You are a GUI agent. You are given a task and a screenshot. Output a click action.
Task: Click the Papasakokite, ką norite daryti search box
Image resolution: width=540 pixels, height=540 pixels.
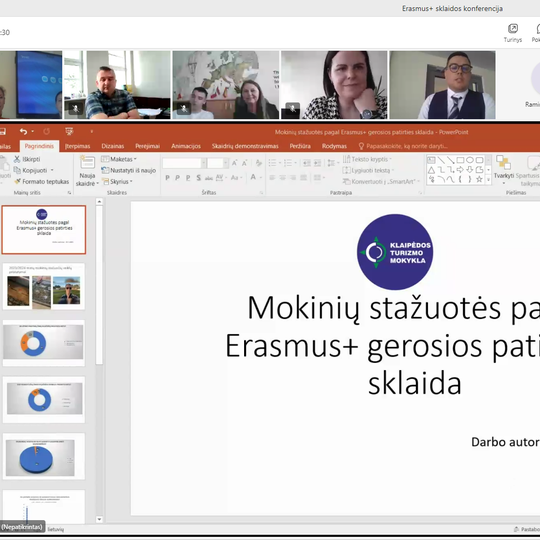[x=403, y=146]
